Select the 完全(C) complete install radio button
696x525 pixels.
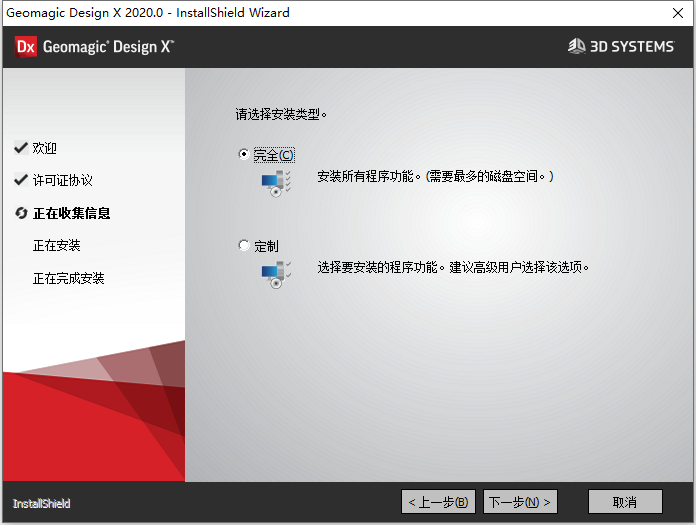point(244,154)
